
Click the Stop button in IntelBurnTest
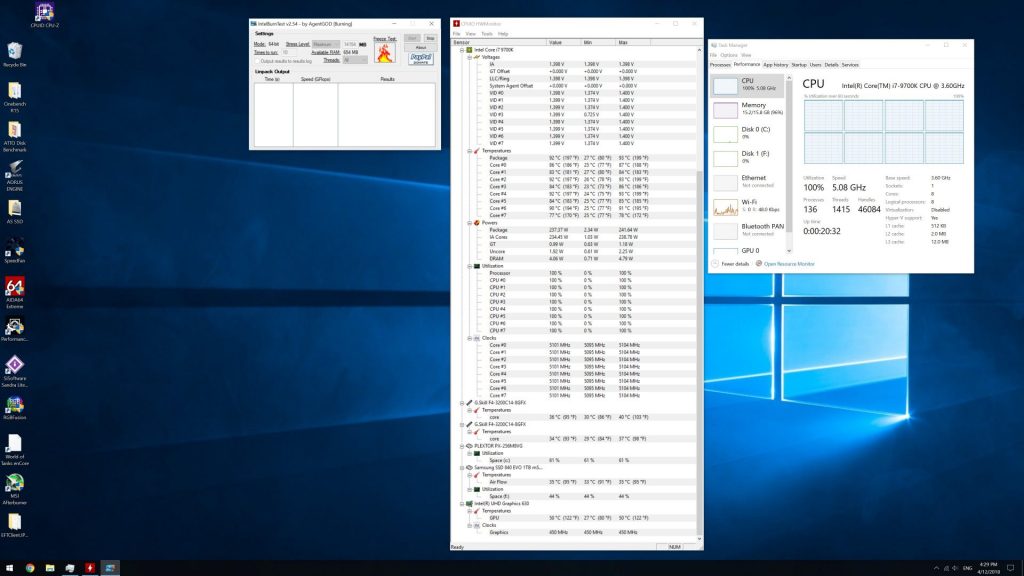tap(430, 39)
